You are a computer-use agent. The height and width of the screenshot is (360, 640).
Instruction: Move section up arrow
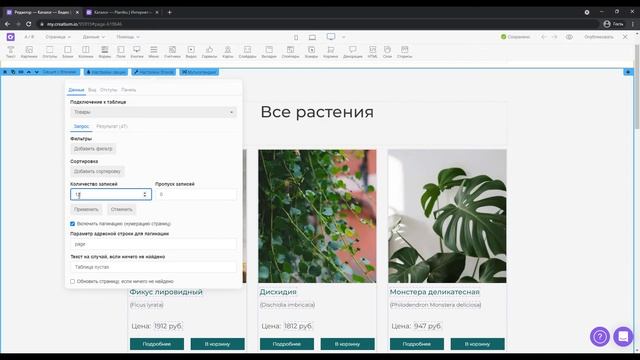pos(29,72)
